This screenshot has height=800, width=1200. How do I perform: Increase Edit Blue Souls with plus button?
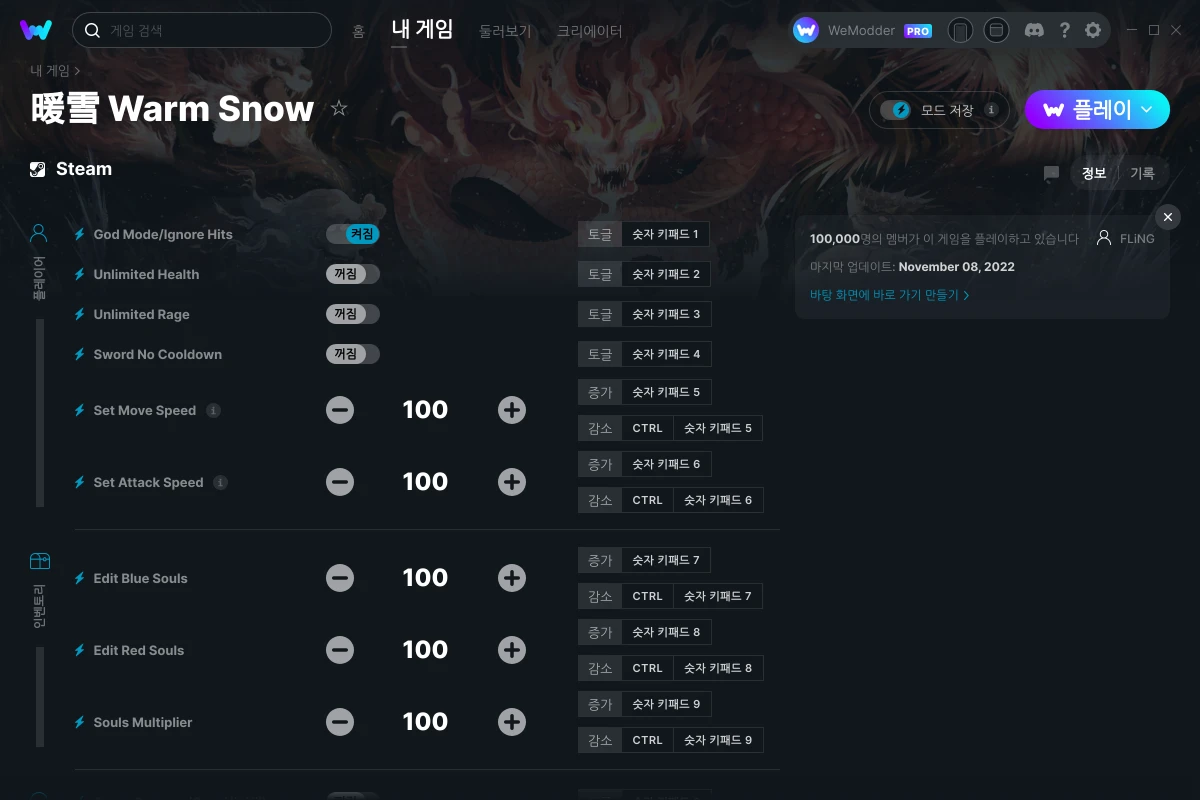pos(512,578)
